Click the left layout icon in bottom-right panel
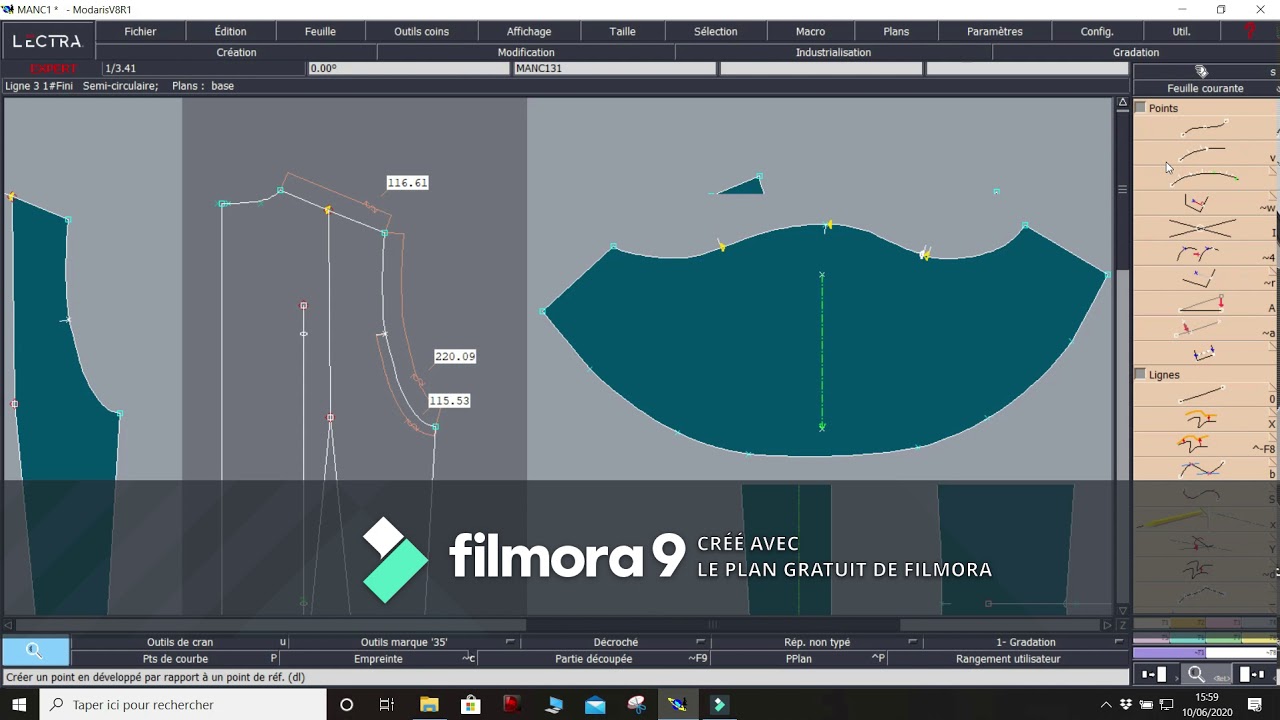Viewport: 1280px width, 720px height. tap(1155, 675)
